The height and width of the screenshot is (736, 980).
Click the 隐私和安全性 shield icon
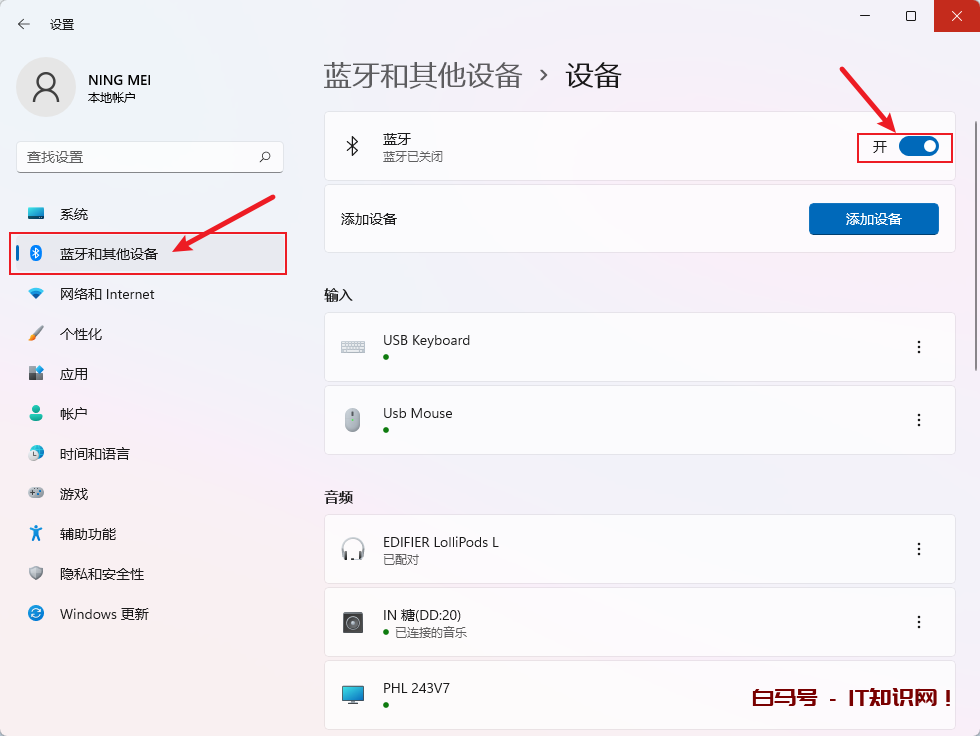tap(36, 574)
